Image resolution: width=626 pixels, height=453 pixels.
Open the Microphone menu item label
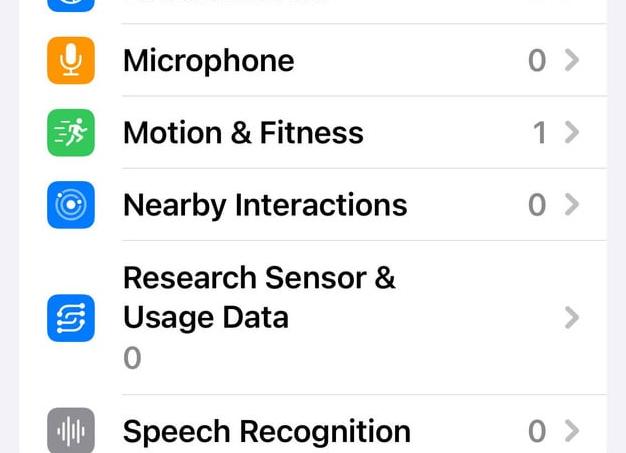click(x=208, y=61)
